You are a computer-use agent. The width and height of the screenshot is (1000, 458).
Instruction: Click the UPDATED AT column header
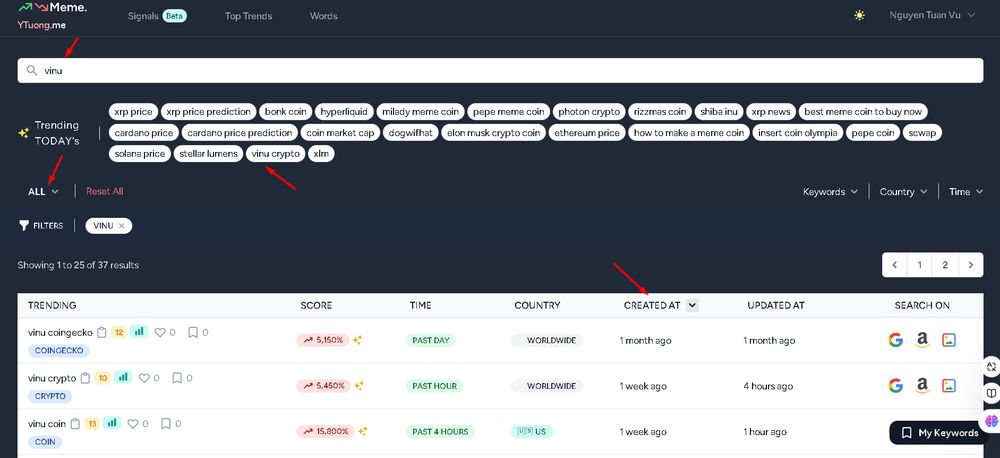pyautogui.click(x=776, y=306)
